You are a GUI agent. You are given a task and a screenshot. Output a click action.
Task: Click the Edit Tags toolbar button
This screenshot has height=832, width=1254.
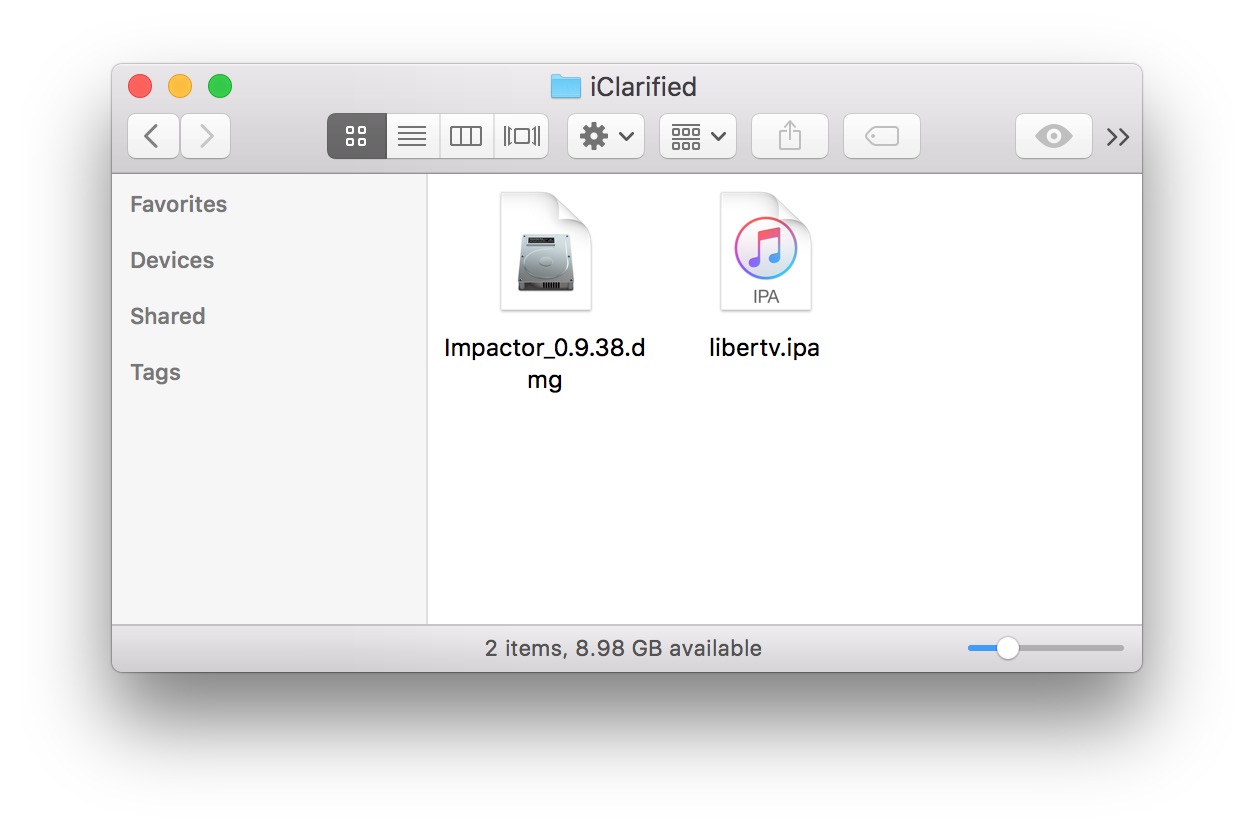click(881, 136)
